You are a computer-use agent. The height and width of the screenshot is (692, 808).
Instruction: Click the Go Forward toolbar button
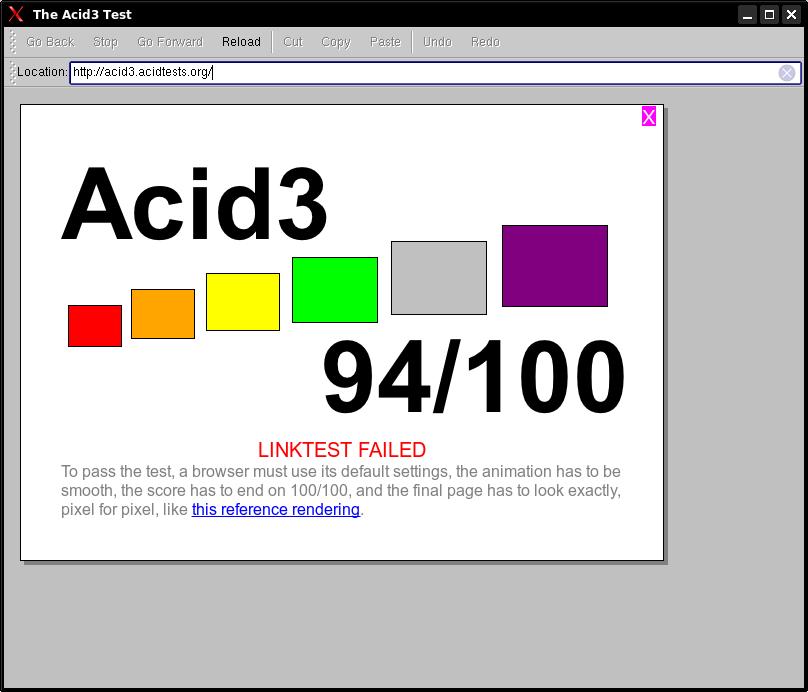(x=170, y=42)
